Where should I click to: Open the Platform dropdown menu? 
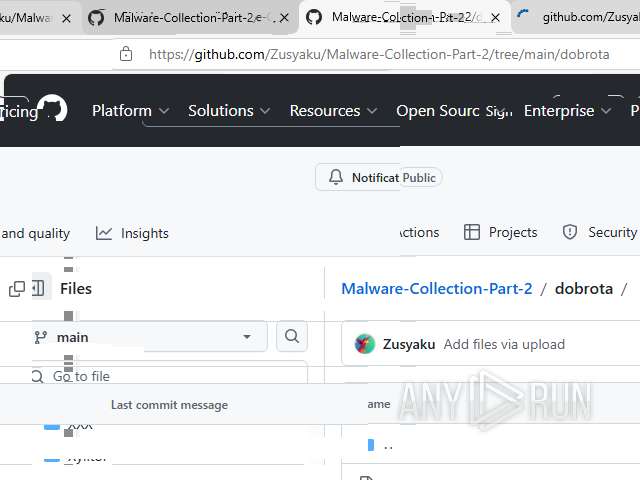(x=130, y=111)
